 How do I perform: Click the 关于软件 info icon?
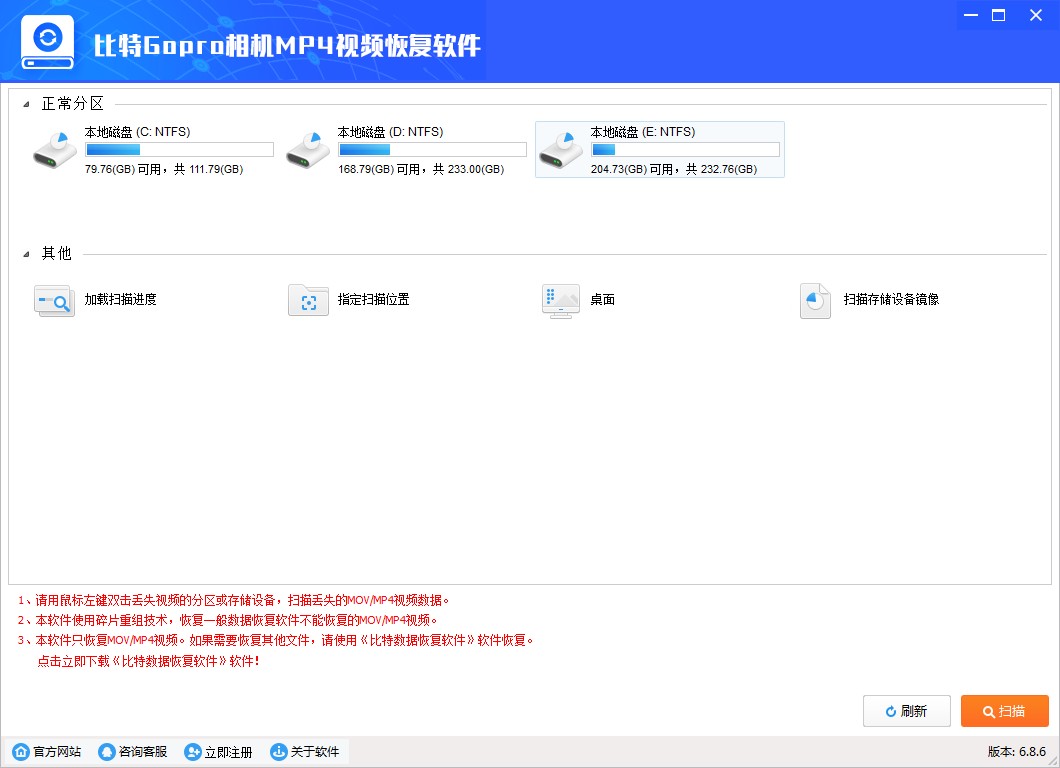pos(279,752)
